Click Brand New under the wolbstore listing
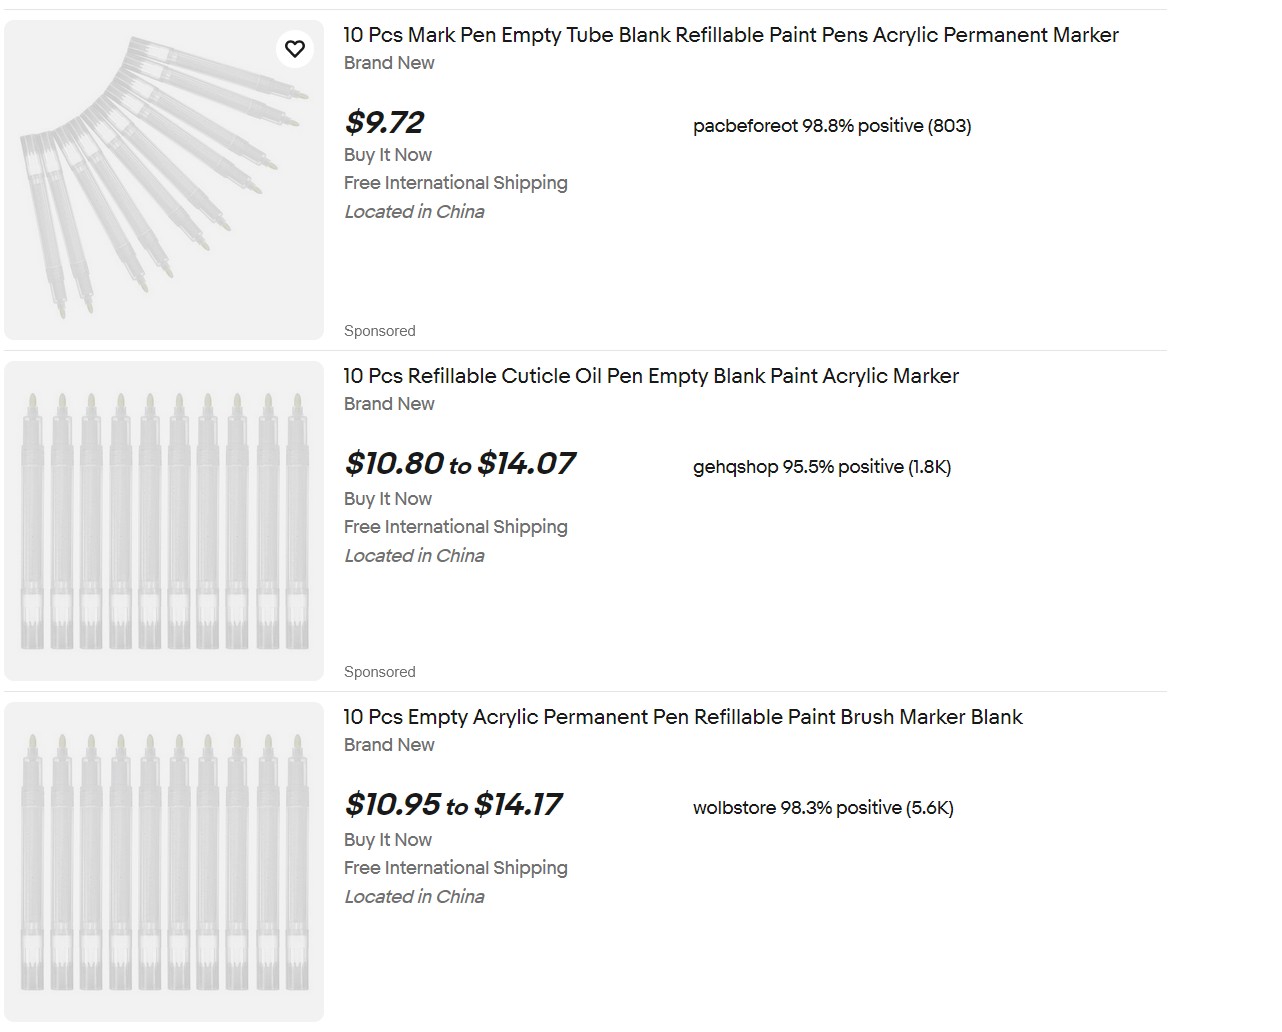Image resolution: width=1282 pixels, height=1032 pixels. click(389, 745)
